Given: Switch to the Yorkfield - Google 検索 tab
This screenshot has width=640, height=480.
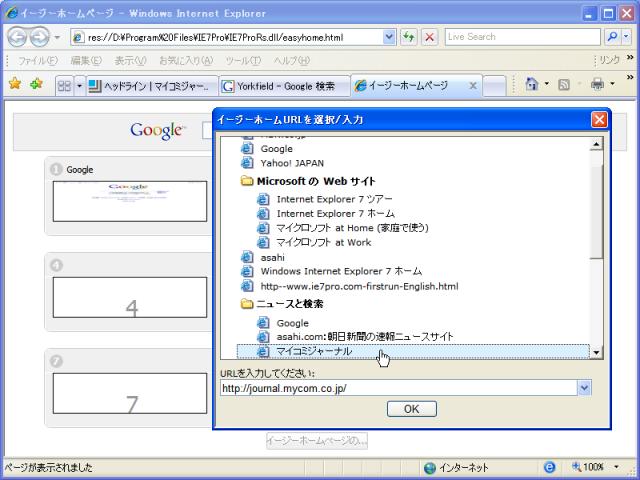Looking at the screenshot, I should (x=284, y=86).
